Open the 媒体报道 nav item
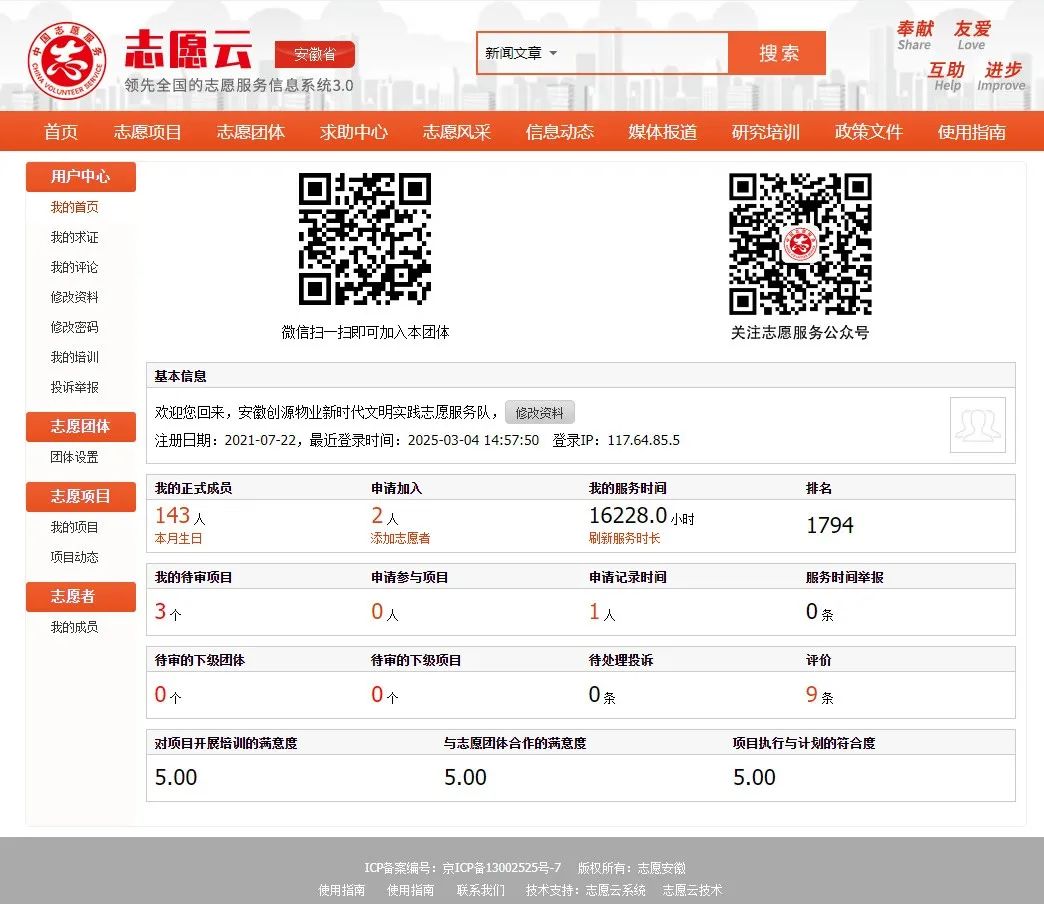The image size is (1044, 904). [x=662, y=132]
